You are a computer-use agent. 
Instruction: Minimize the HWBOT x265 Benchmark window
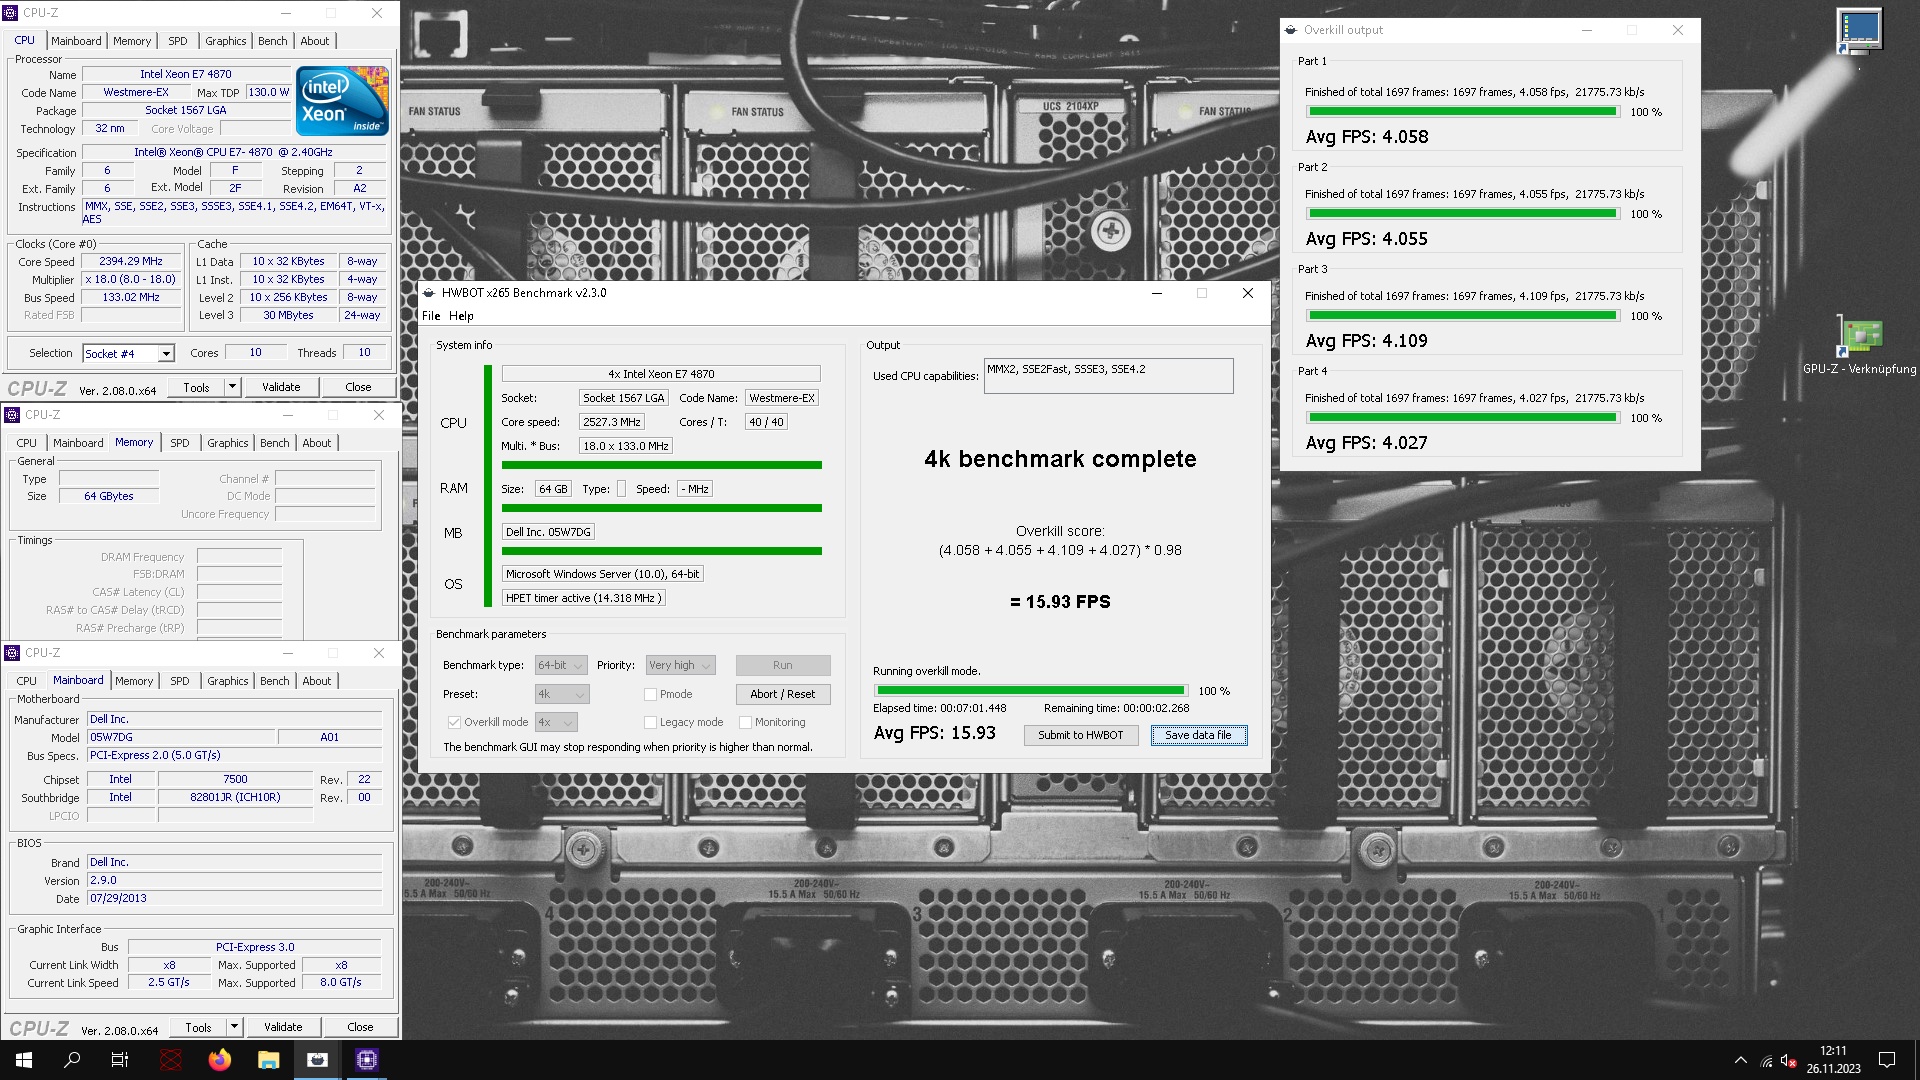tap(1157, 293)
